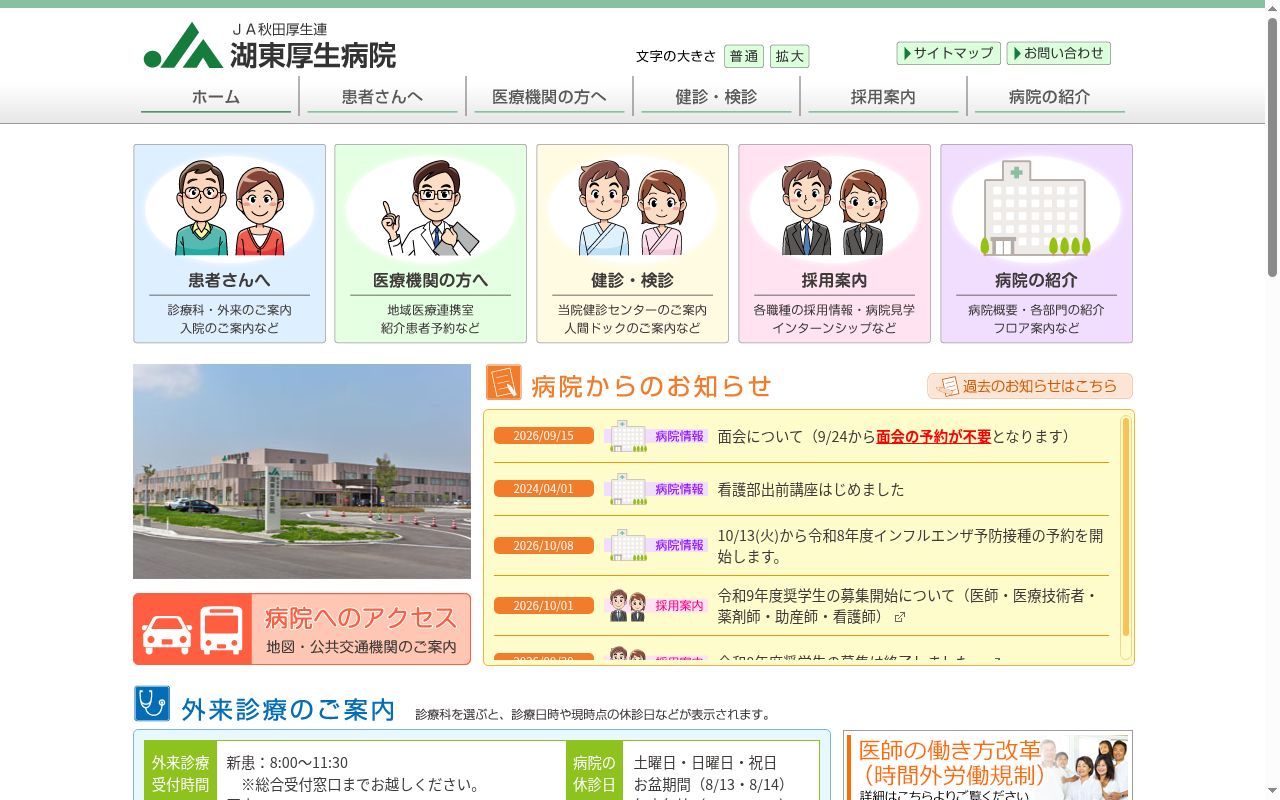Click the bus icon in the access banner
The height and width of the screenshot is (800, 1280).
[221, 631]
